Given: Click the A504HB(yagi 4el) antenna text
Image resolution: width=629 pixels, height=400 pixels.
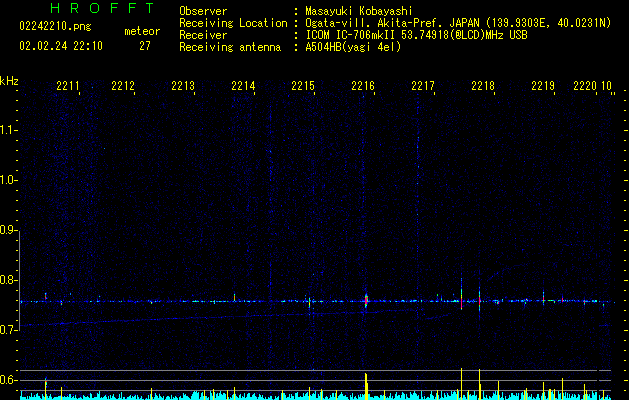Looking at the screenshot, I should (x=353, y=47).
